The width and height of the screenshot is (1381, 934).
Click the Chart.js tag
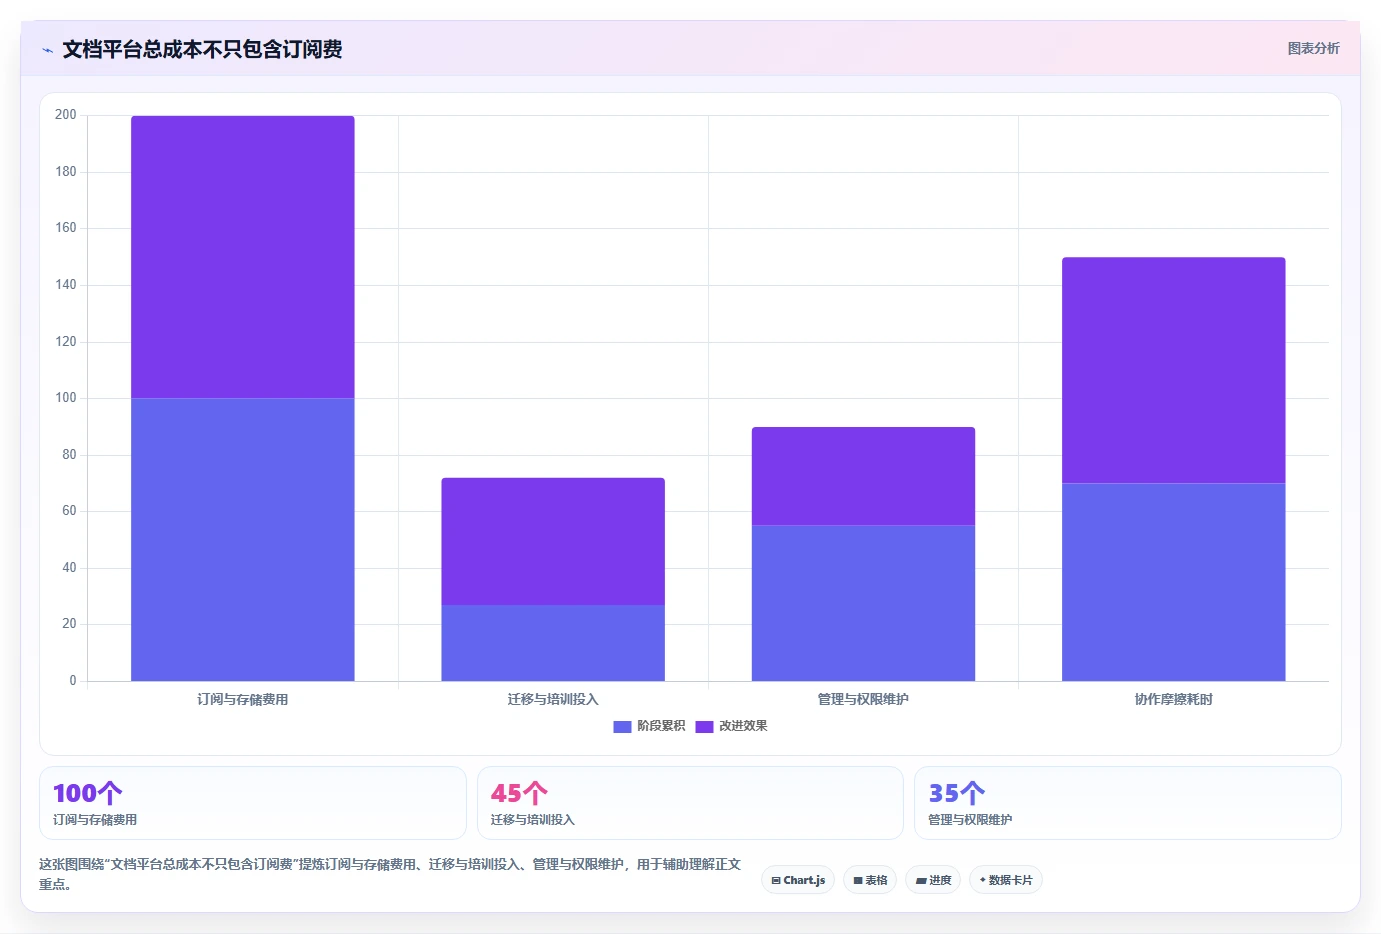pos(798,880)
